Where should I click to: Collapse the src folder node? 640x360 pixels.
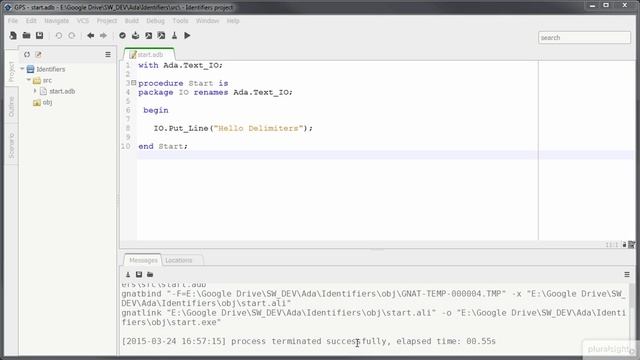point(29,80)
